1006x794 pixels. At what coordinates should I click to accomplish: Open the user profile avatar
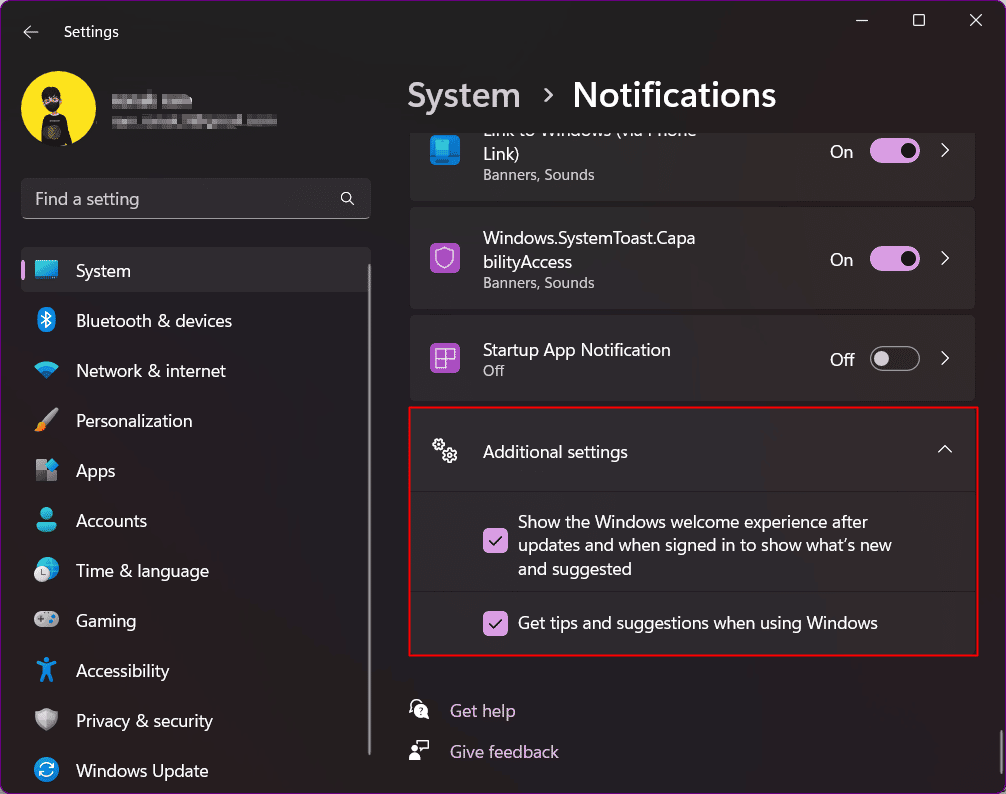tap(58, 108)
